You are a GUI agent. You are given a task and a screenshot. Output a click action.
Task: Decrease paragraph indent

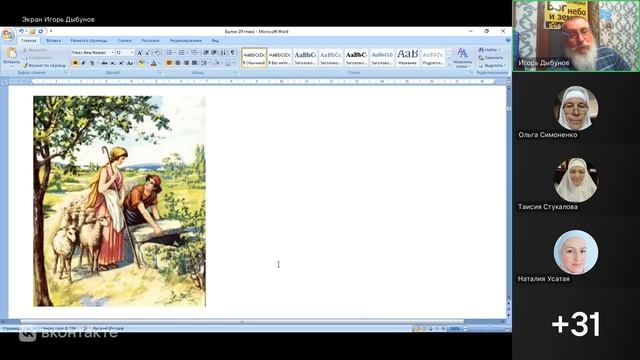pos(206,53)
